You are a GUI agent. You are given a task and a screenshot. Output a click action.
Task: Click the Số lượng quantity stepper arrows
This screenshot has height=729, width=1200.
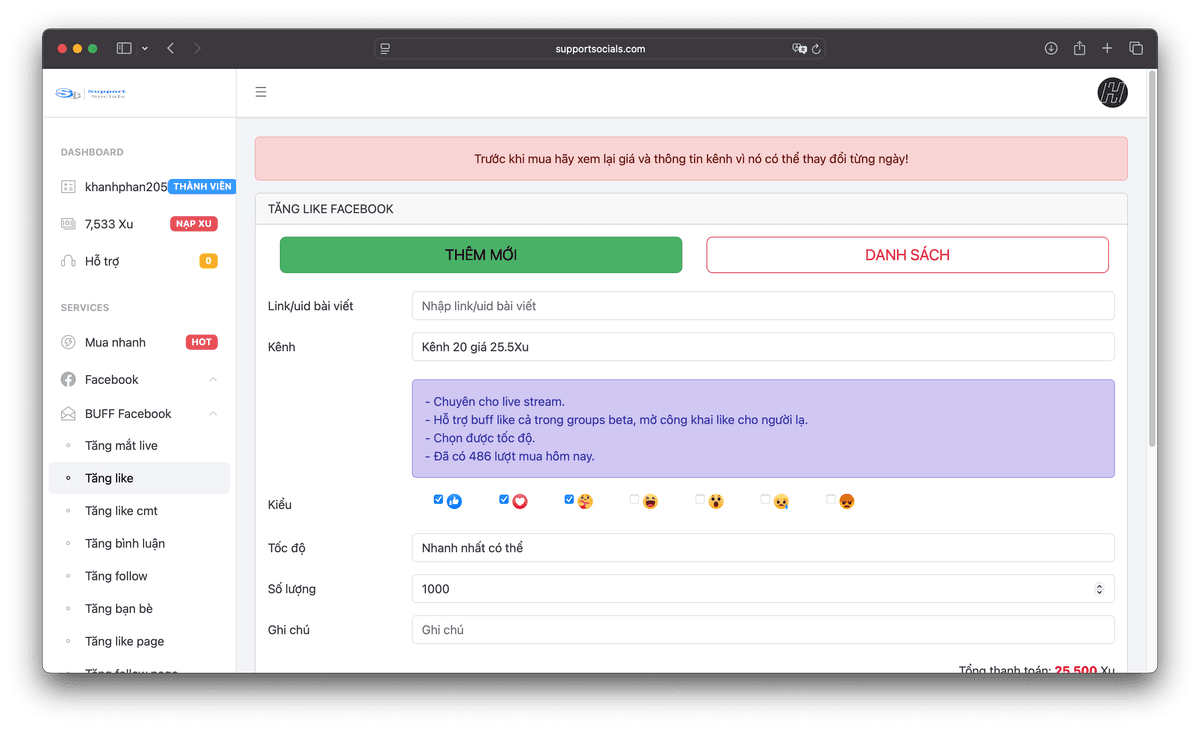point(1100,589)
